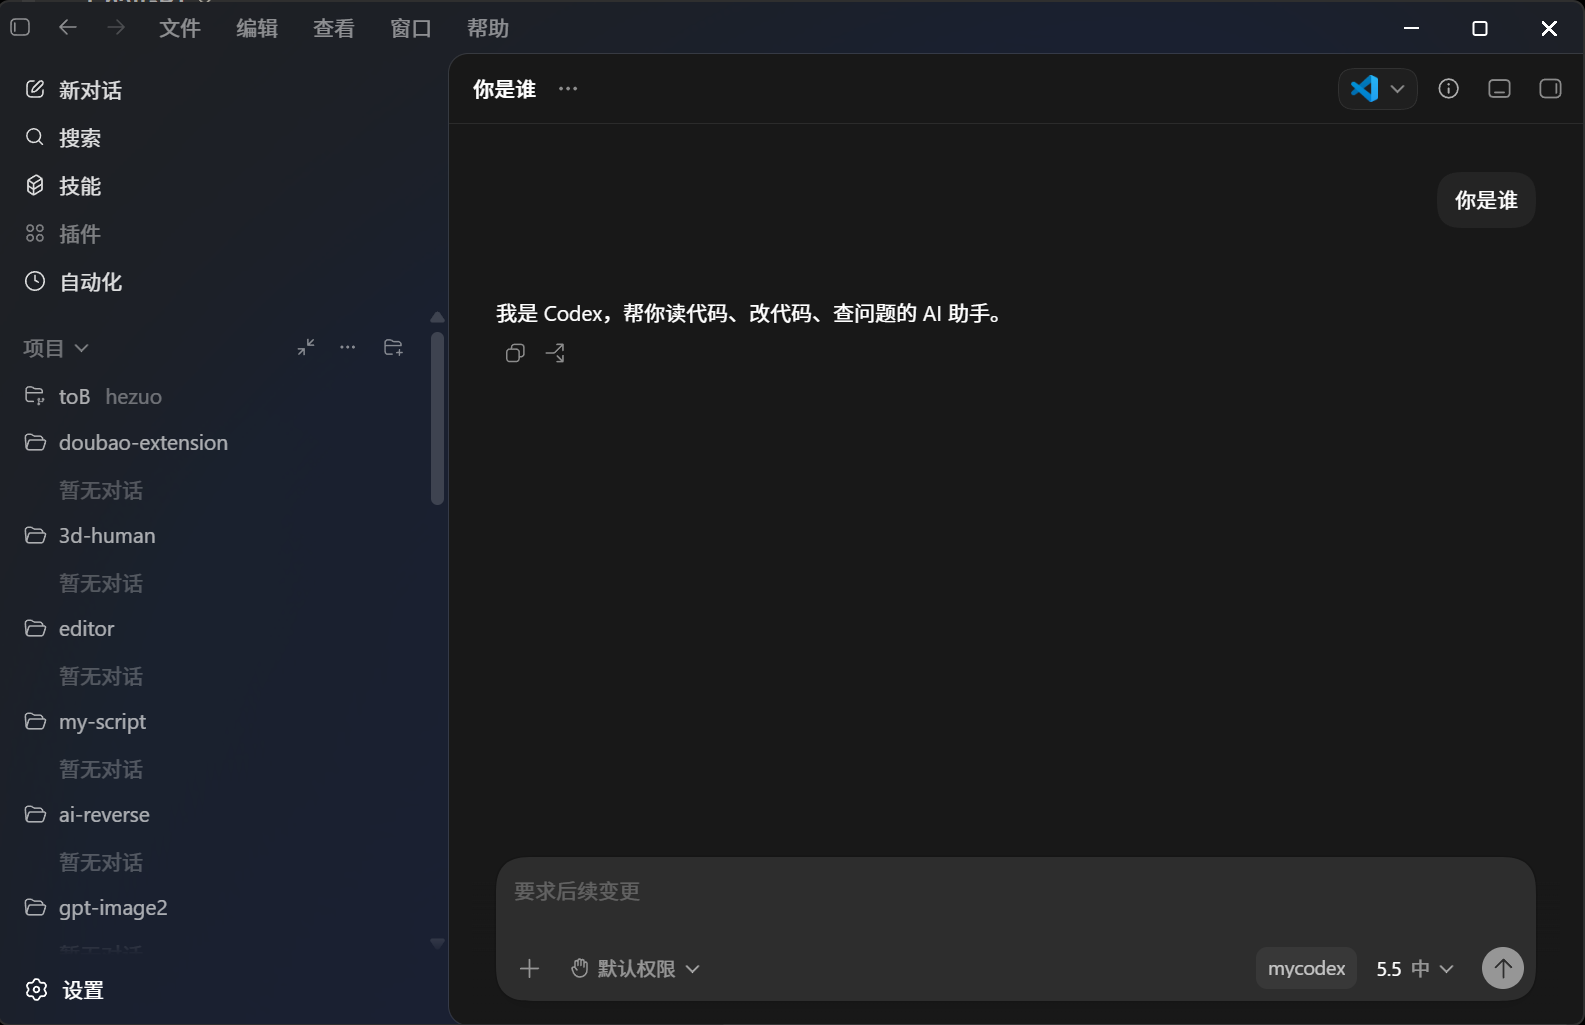Collapse all projects icon
Viewport: 1585px width, 1025px height.
coord(306,347)
